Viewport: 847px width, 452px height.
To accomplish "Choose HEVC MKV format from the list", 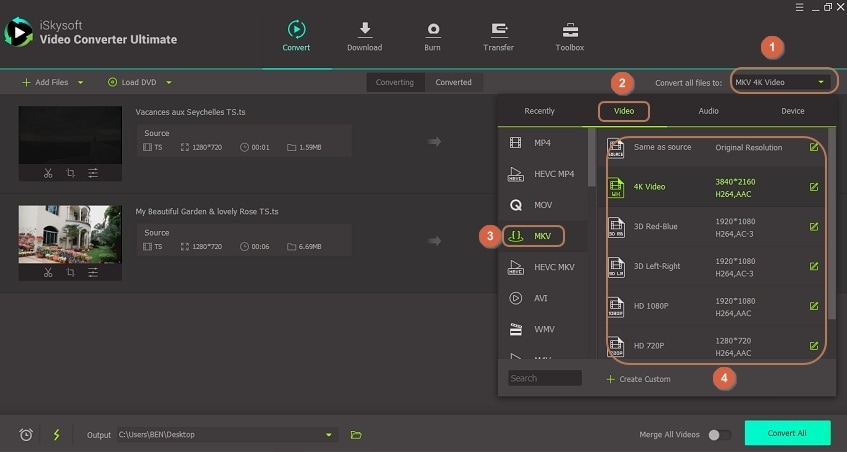I will tap(542, 267).
